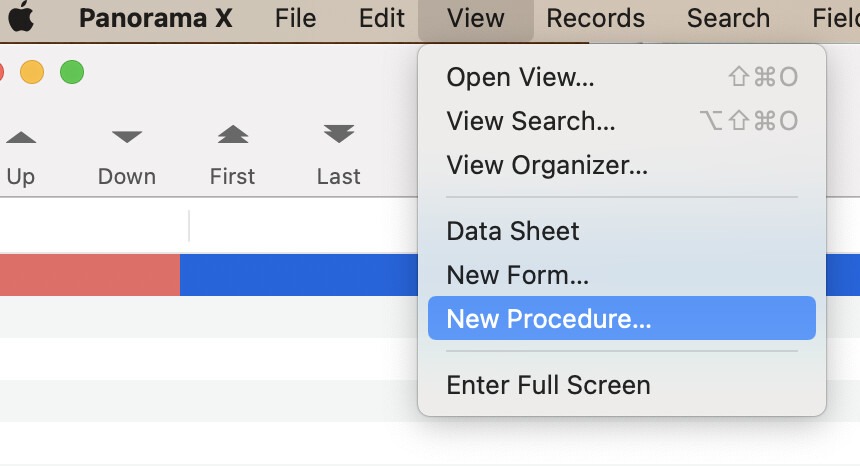The height and width of the screenshot is (466, 860).
Task: Open the File menu
Action: (295, 18)
